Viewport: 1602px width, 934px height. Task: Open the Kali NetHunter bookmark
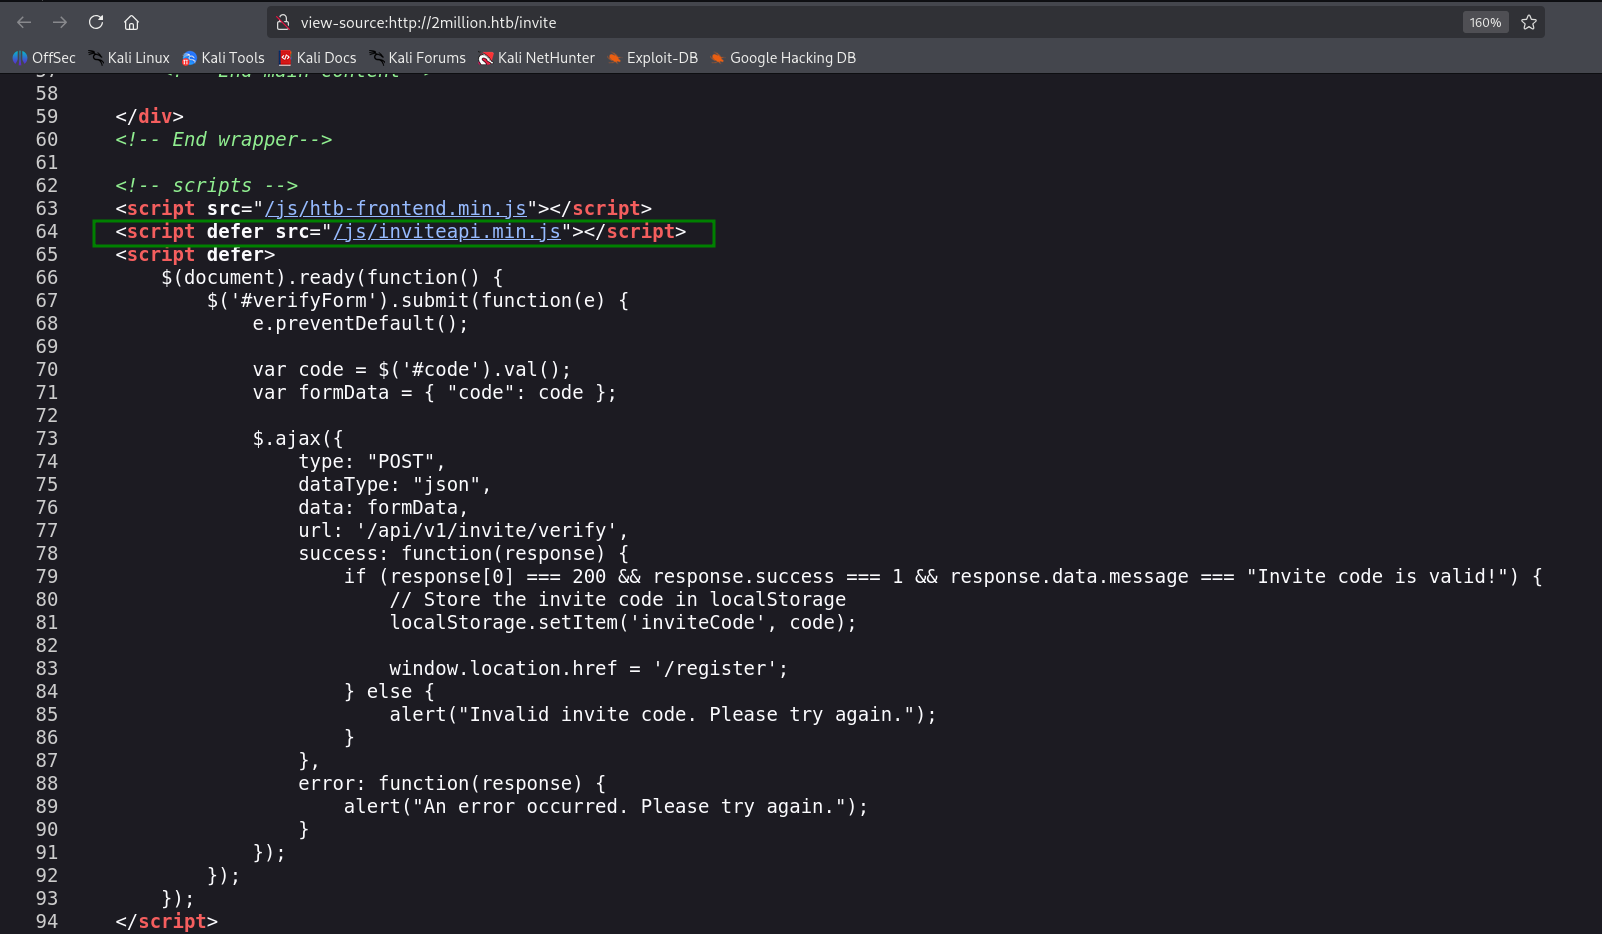[x=536, y=58]
